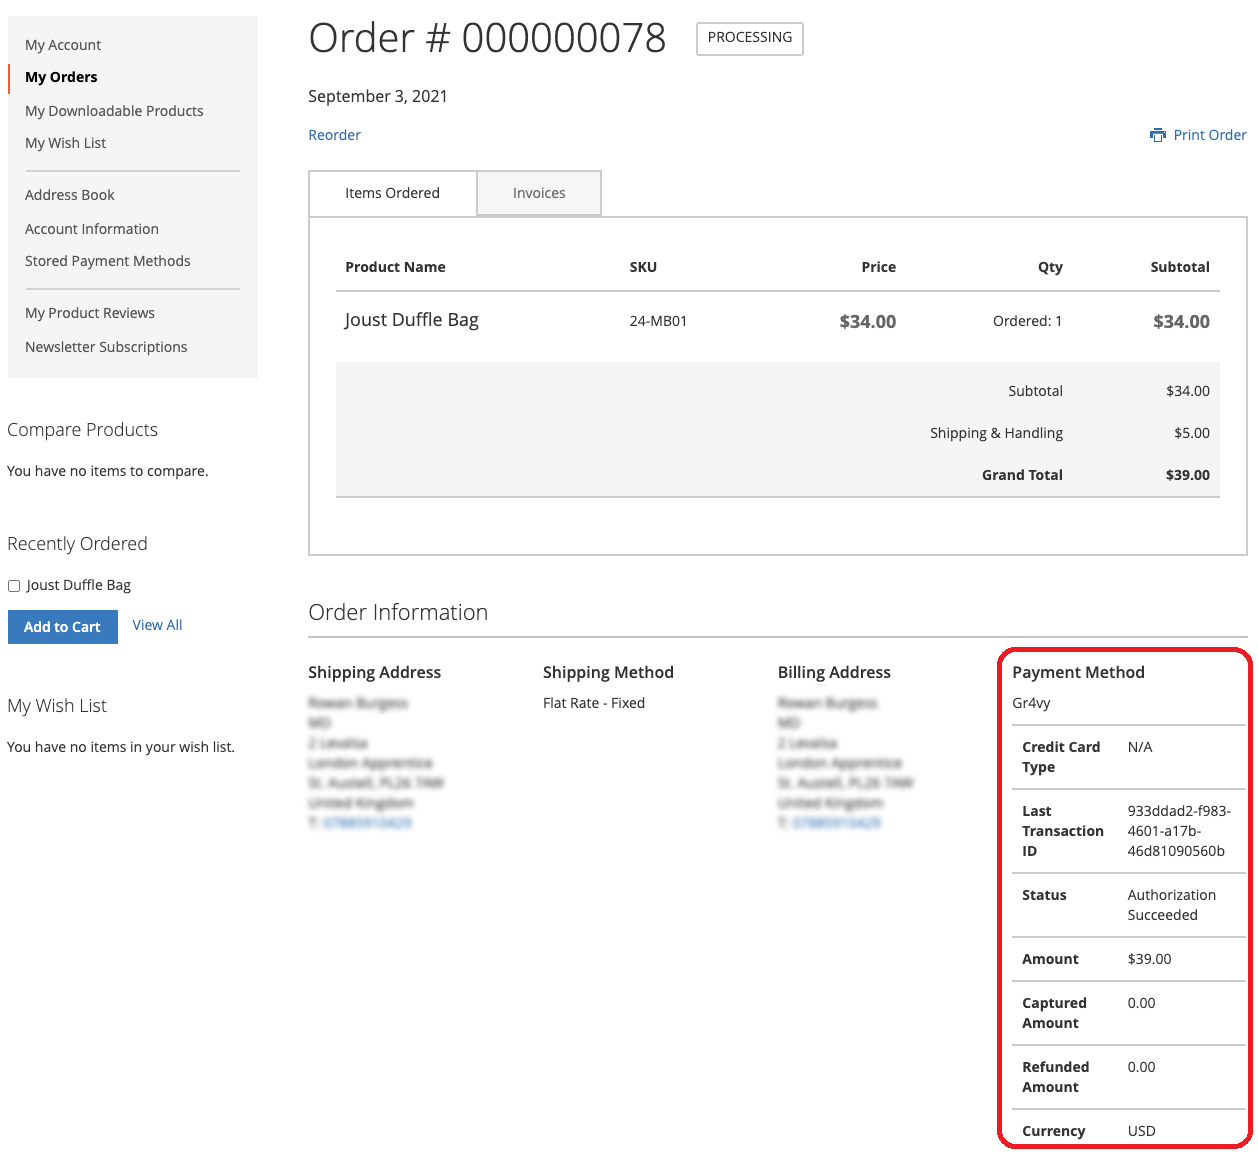Open My Account from the sidebar

pos(62,44)
